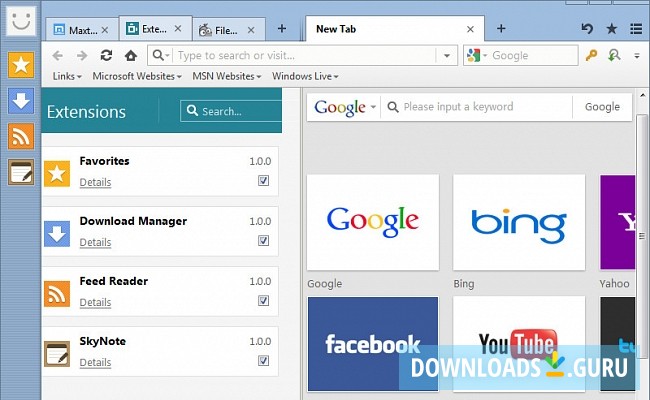Disable the Feed Reader extension checkbox
Viewport: 650px width, 400px height.
(x=263, y=301)
